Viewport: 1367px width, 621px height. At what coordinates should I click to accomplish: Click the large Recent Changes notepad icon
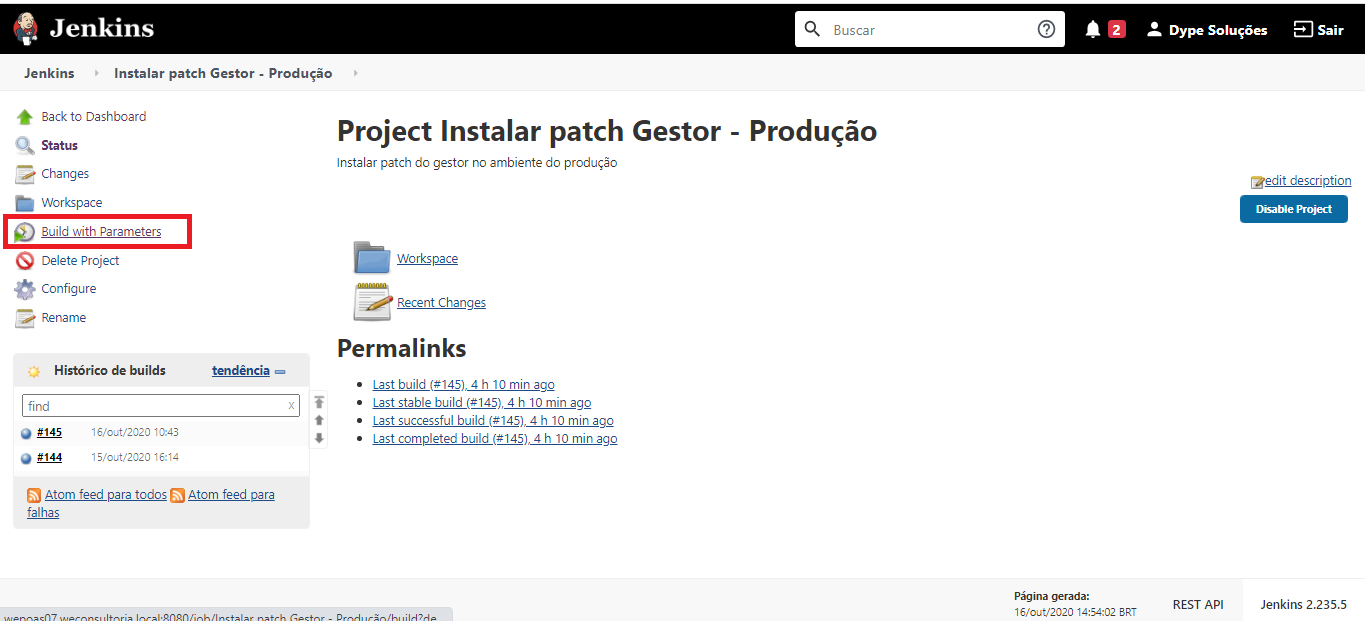(372, 302)
